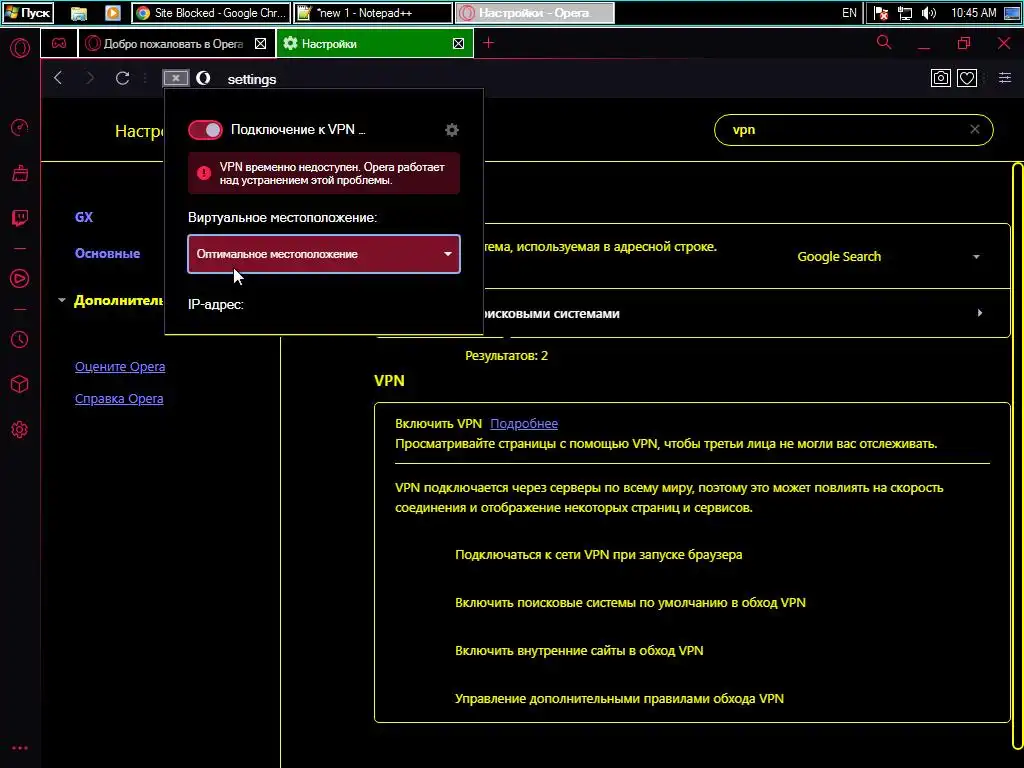Open Оптимальное местоположение location dropdown
The height and width of the screenshot is (768, 1024).
324,254
